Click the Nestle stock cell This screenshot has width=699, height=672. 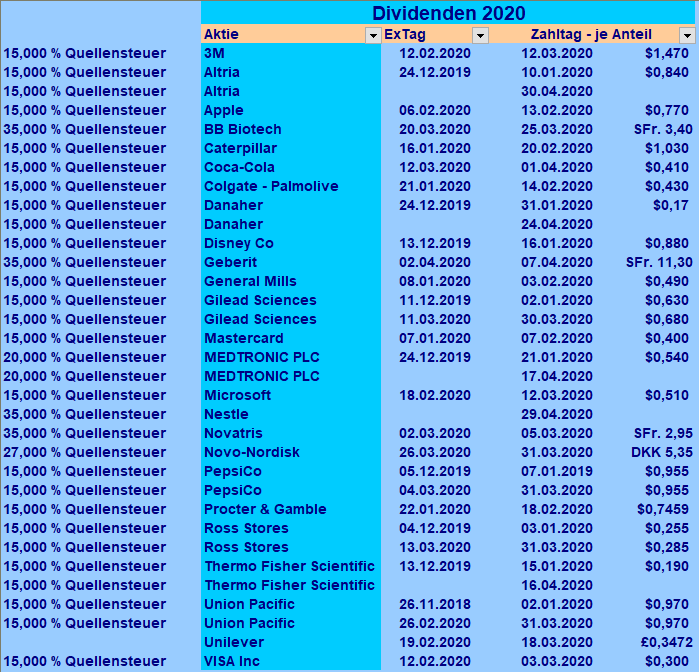291,414
